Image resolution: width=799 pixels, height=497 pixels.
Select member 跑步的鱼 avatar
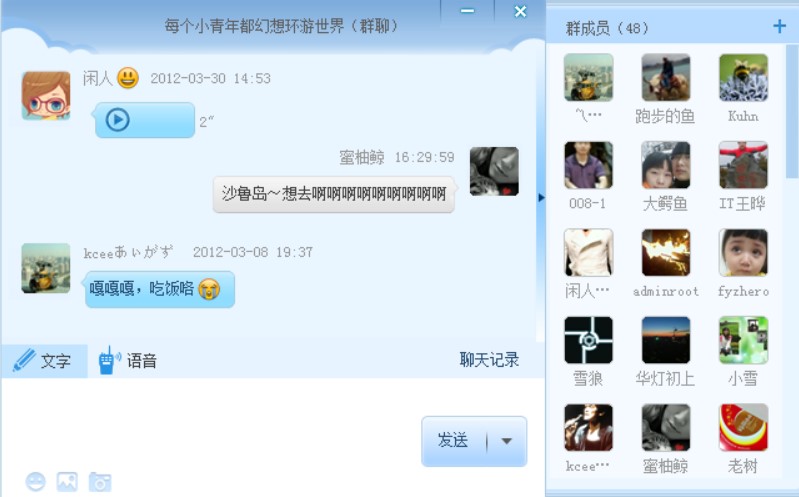pos(665,77)
